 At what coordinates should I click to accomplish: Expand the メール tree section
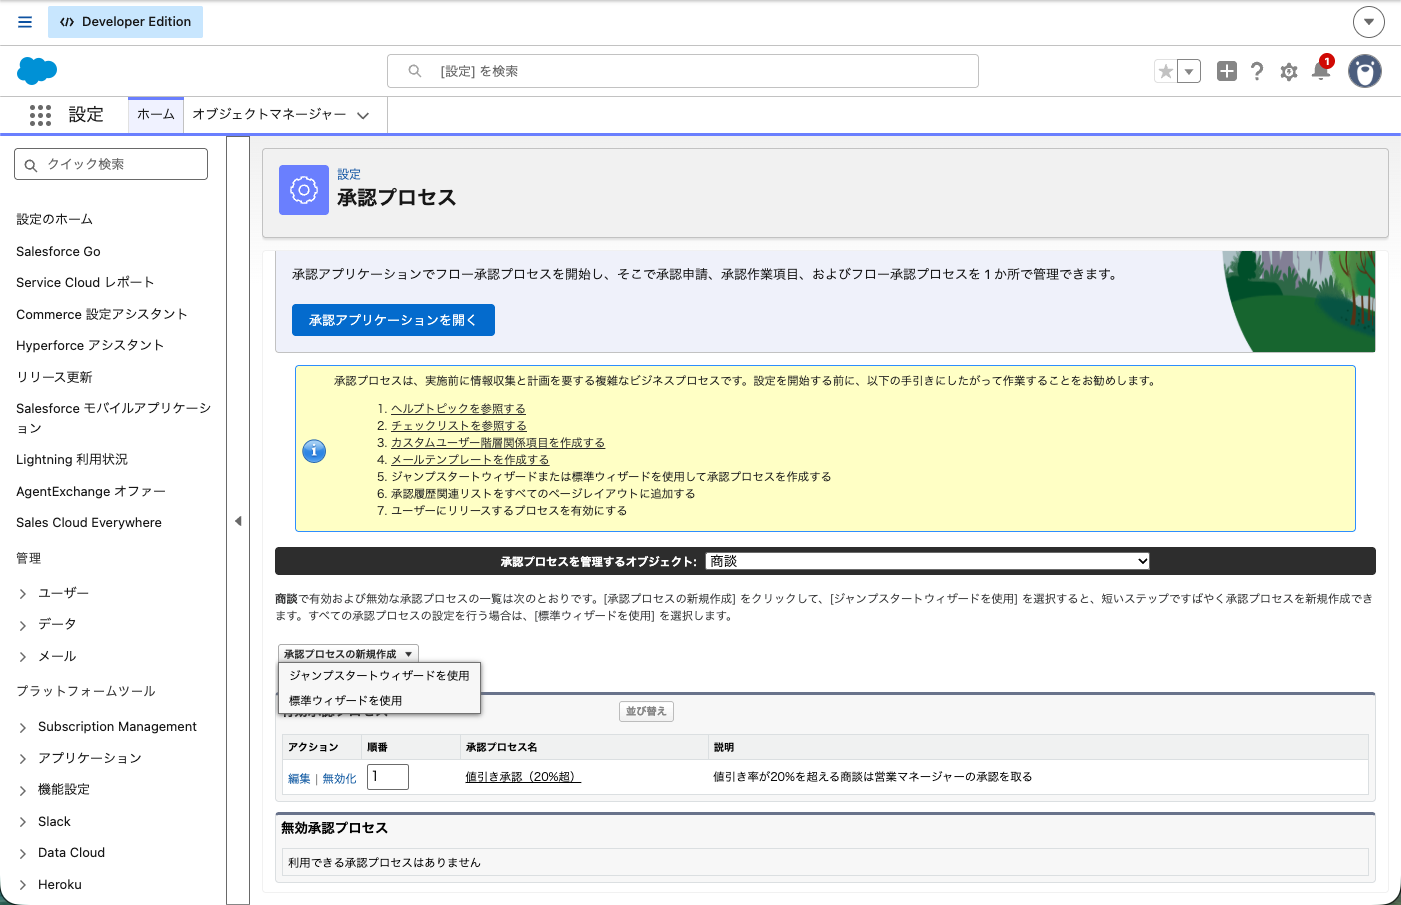point(23,657)
